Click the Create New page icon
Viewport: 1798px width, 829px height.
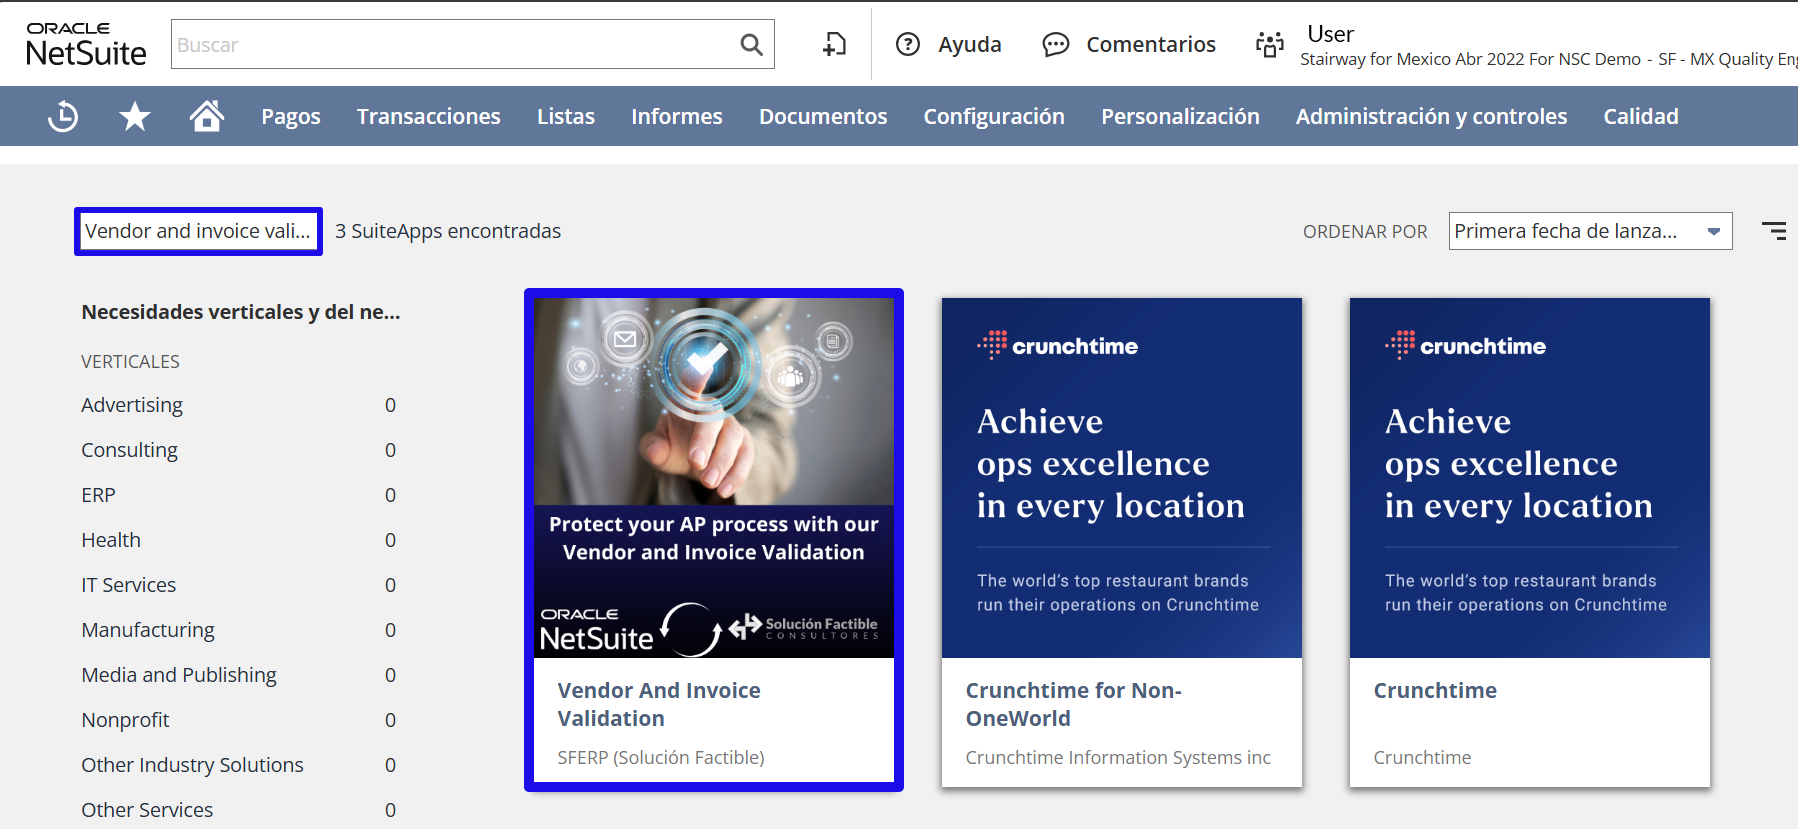click(x=834, y=45)
